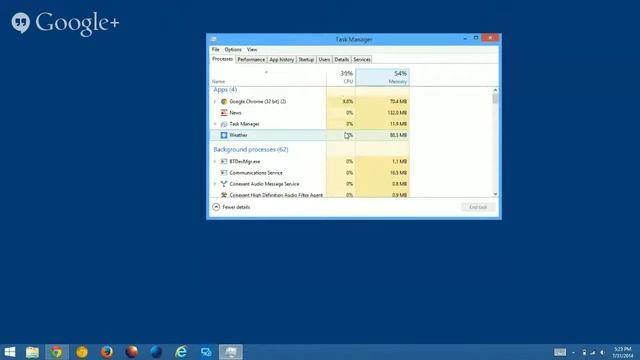Open the Options menu
Screen dimensions: 640x360
[233, 49]
